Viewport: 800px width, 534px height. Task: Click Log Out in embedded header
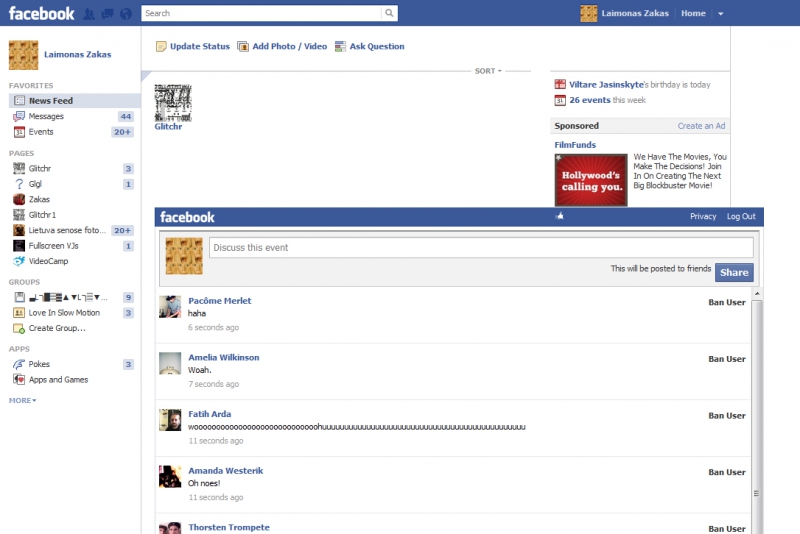point(741,216)
